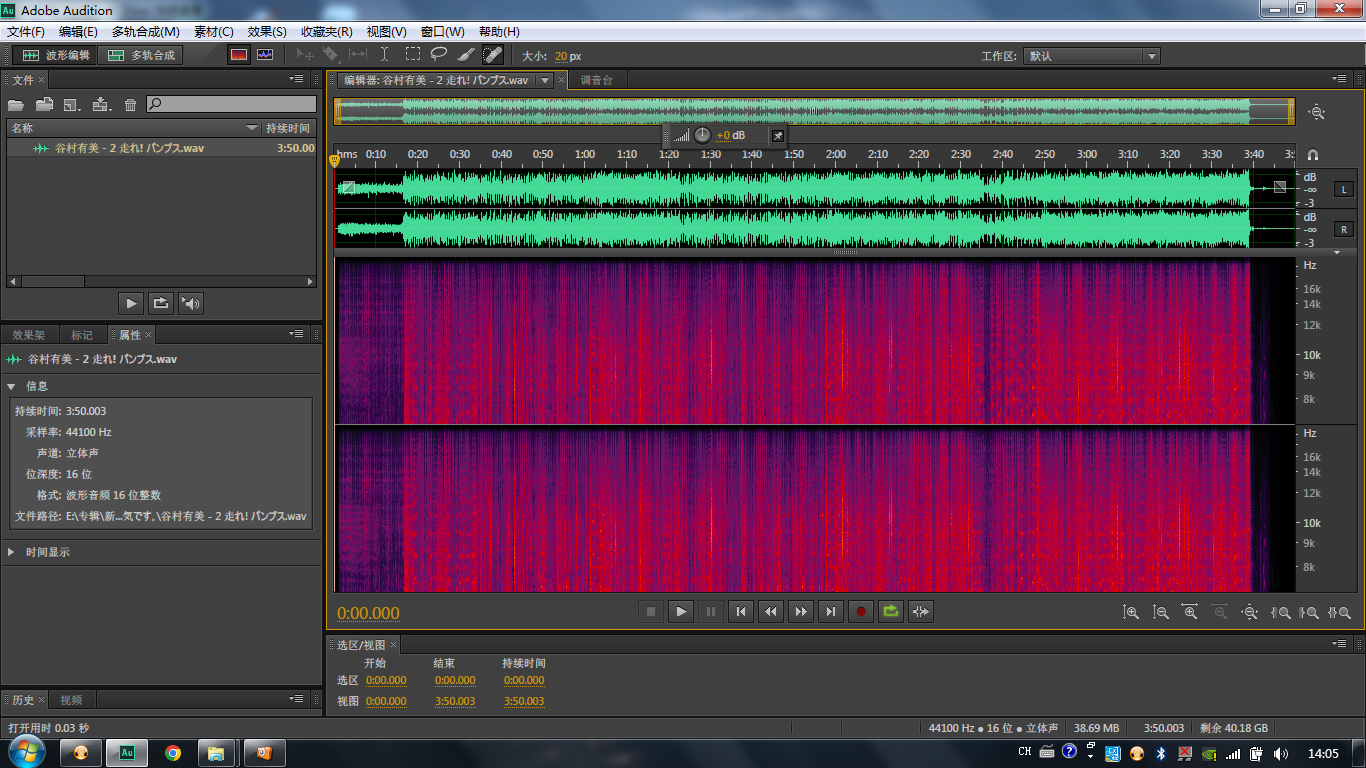Open file icon in Files panel
The image size is (1366, 768).
point(16,104)
